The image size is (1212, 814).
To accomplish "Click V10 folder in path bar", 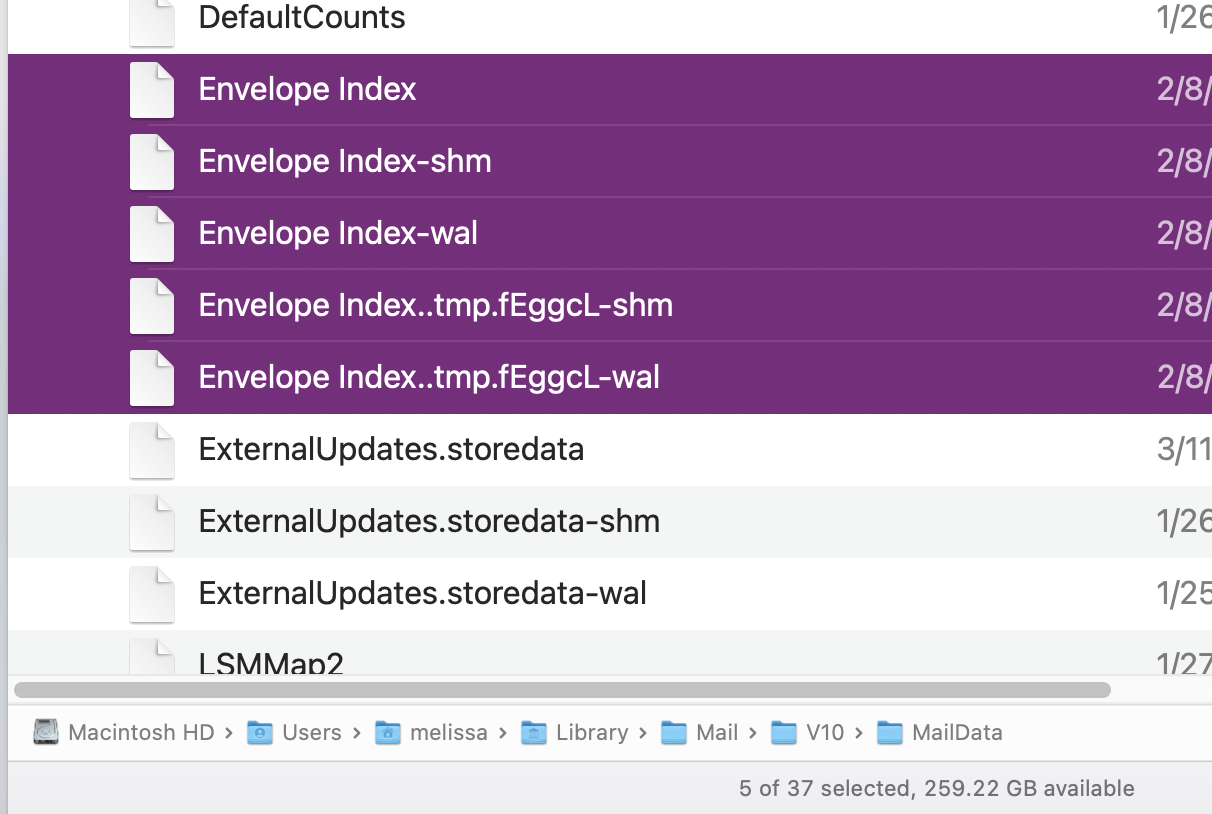I will [x=809, y=733].
